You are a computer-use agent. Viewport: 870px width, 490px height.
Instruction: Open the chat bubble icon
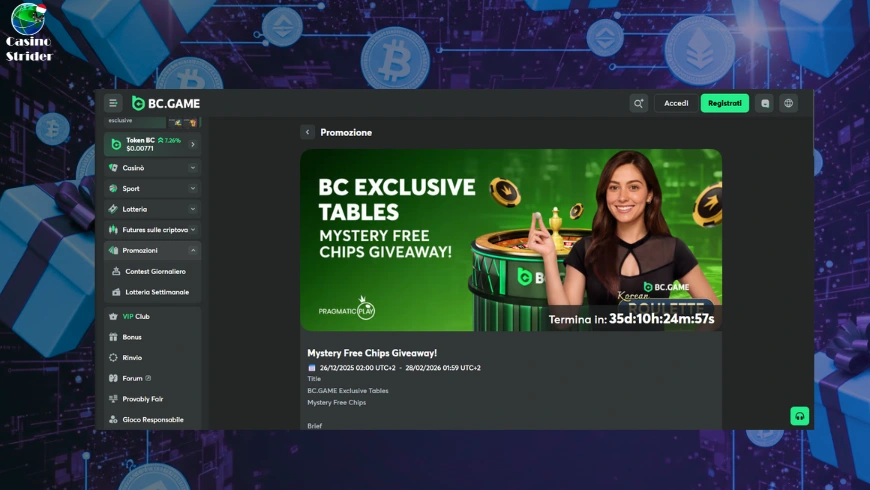pos(765,103)
